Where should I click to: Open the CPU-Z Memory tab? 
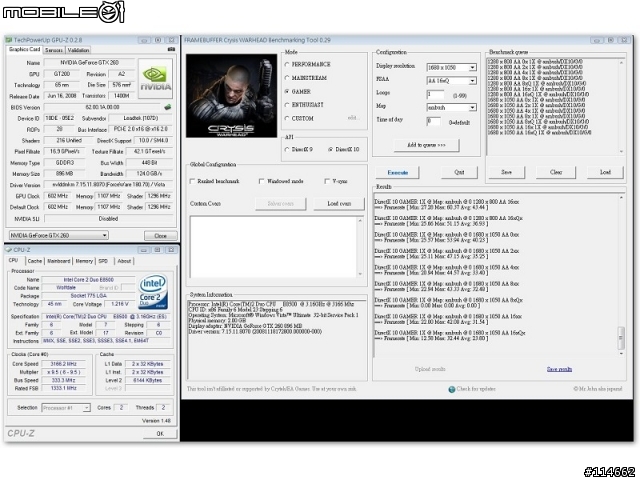point(84,261)
